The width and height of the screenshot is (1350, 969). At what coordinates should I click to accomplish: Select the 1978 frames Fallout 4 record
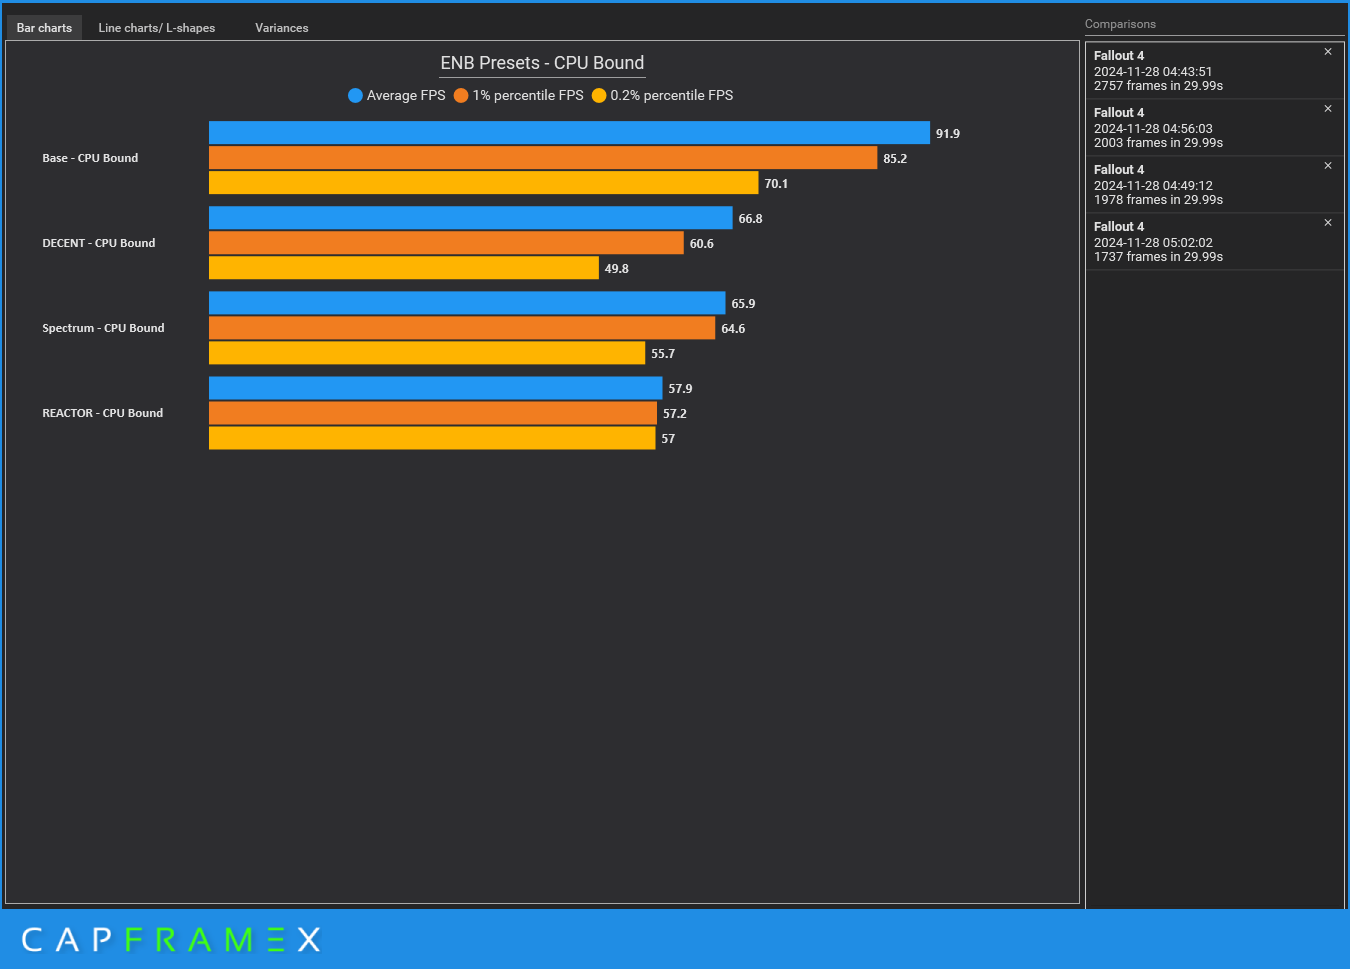tap(1214, 185)
